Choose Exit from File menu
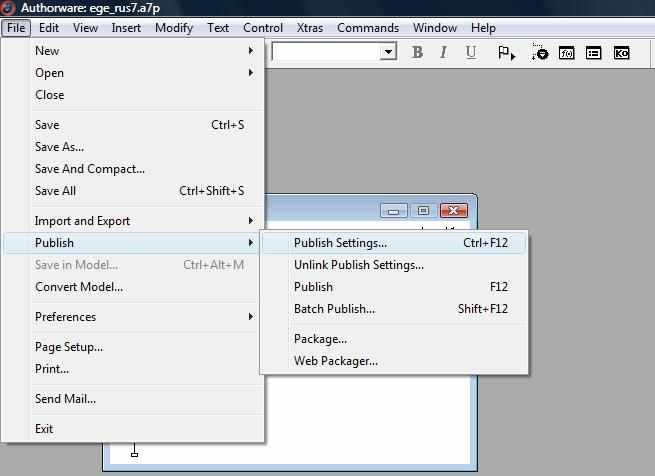 pyautogui.click(x=144, y=429)
